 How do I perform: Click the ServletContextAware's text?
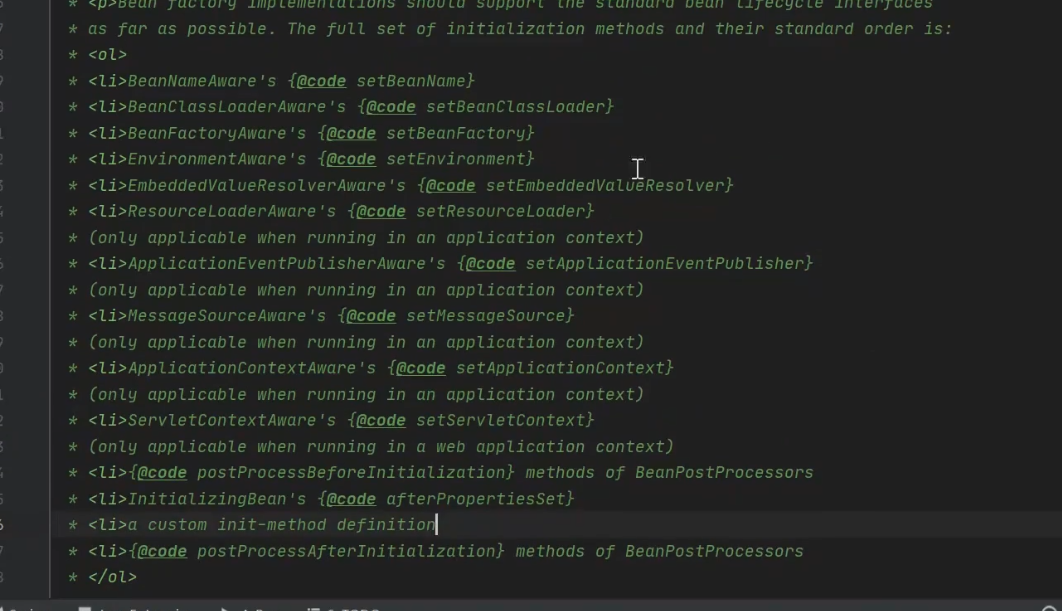tap(232, 420)
